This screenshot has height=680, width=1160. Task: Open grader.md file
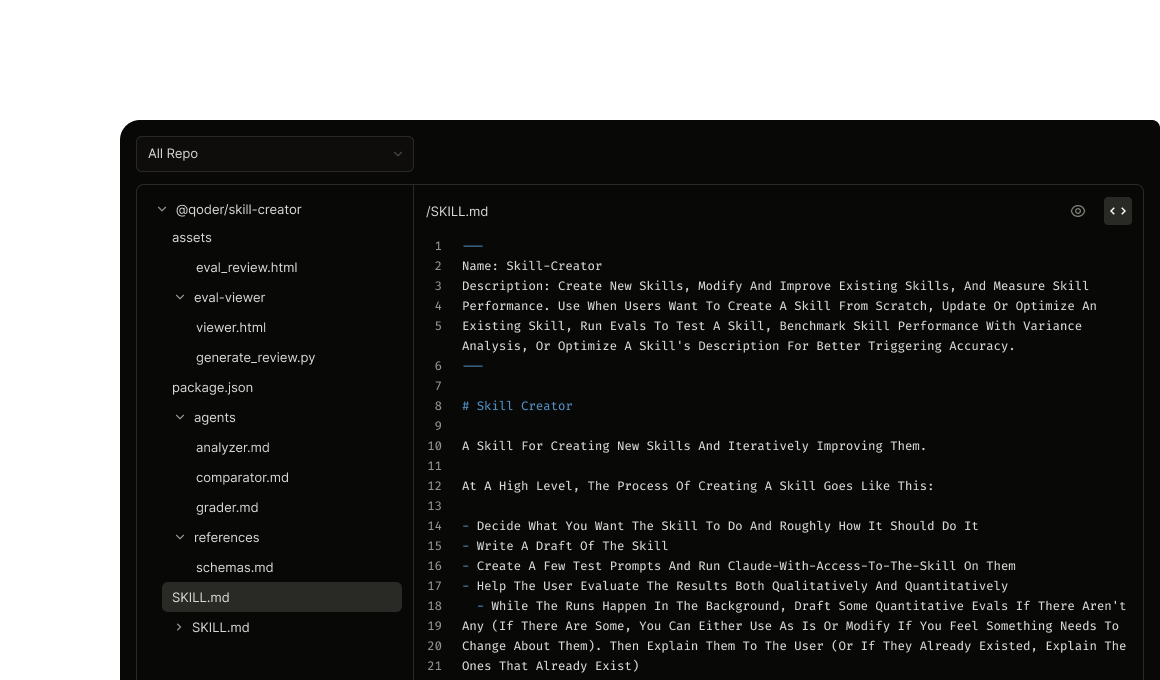(x=227, y=508)
